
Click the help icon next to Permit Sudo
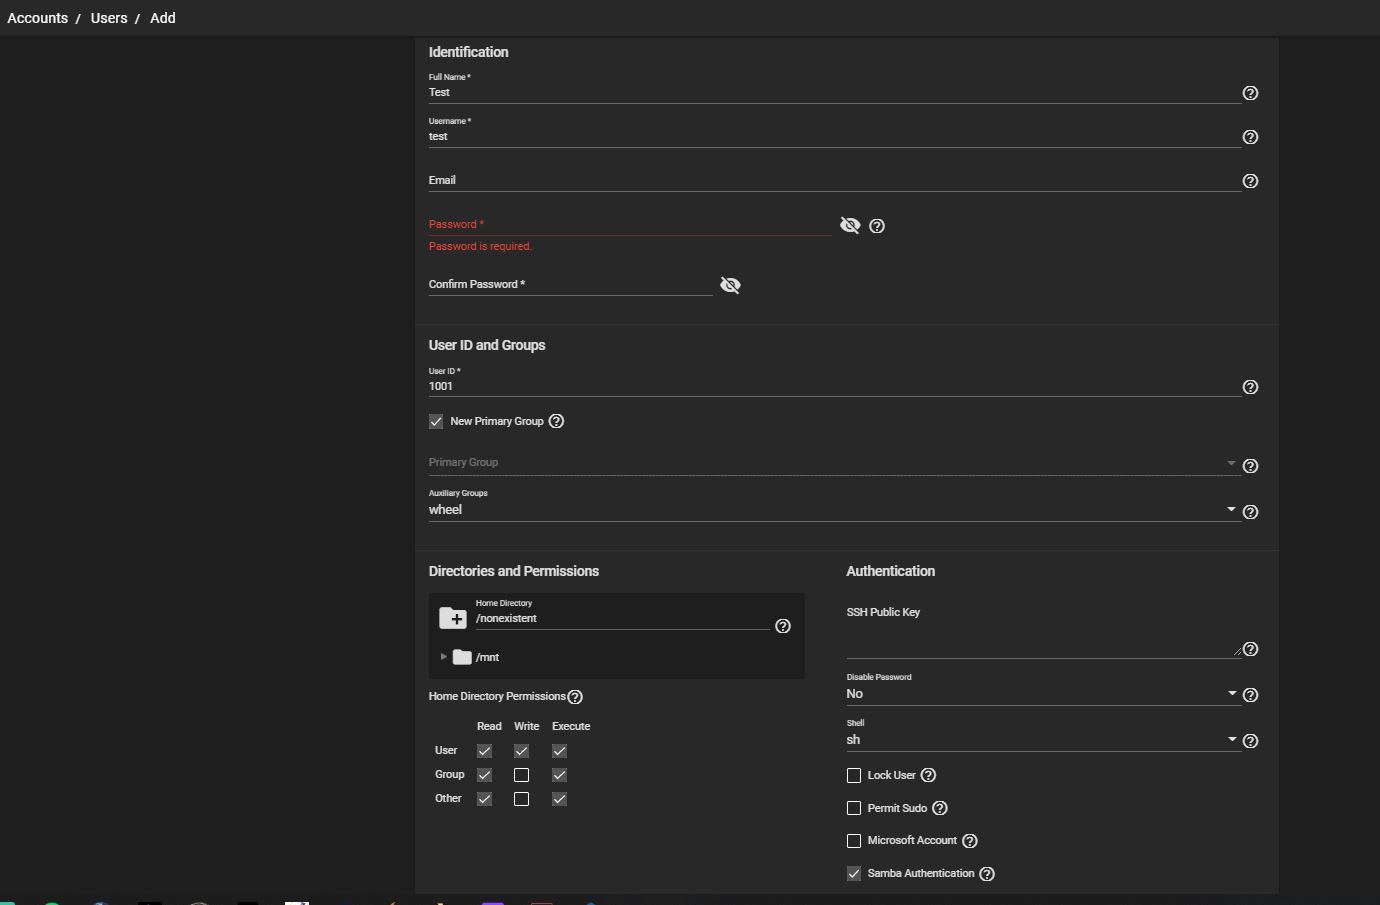(x=940, y=808)
